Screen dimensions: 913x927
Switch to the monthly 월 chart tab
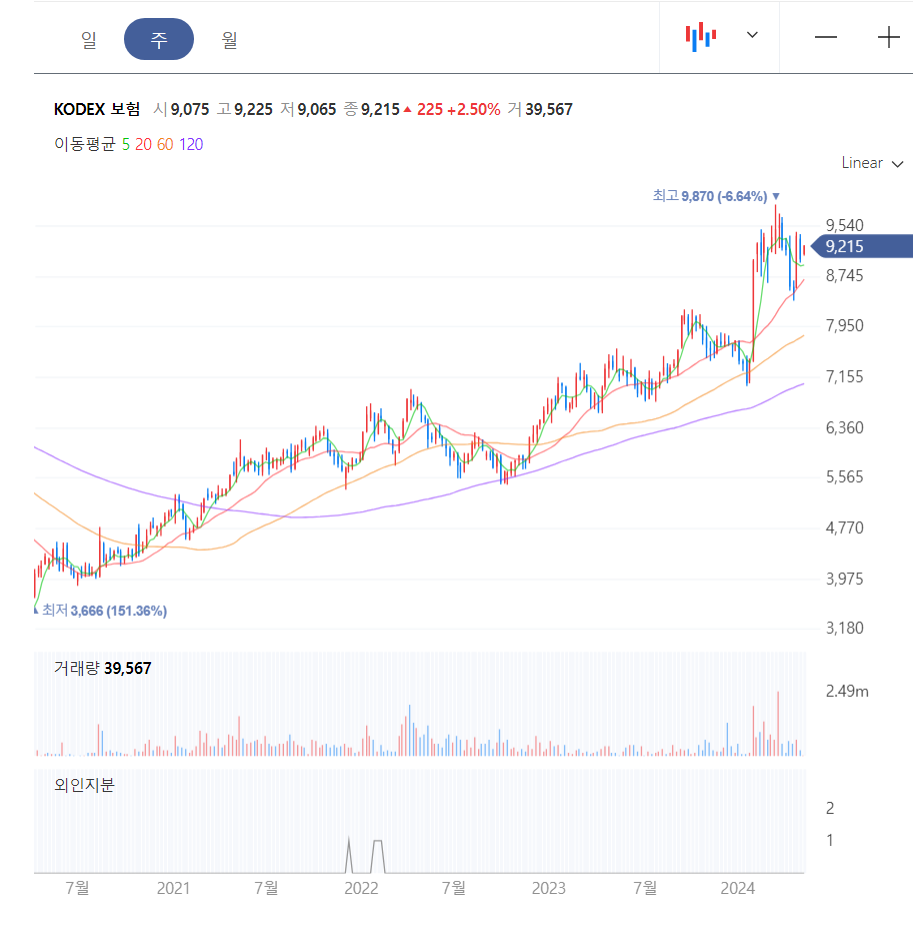[229, 39]
